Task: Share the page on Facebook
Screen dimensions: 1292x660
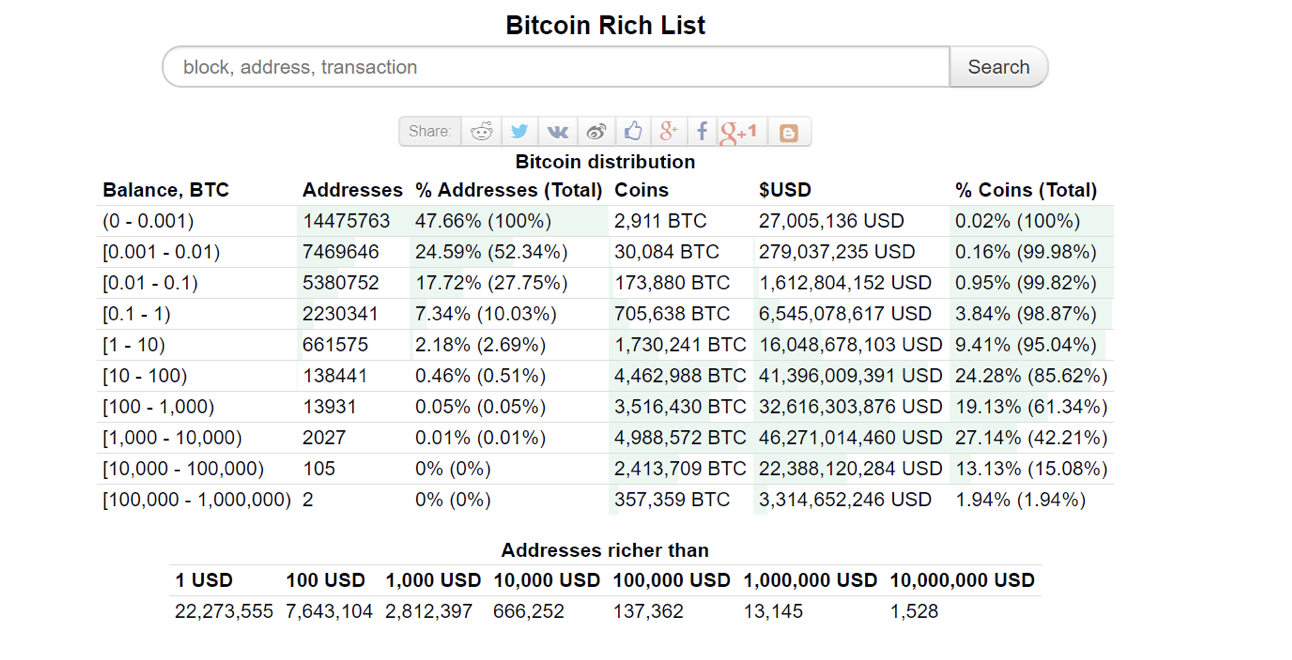Action: pos(702,130)
